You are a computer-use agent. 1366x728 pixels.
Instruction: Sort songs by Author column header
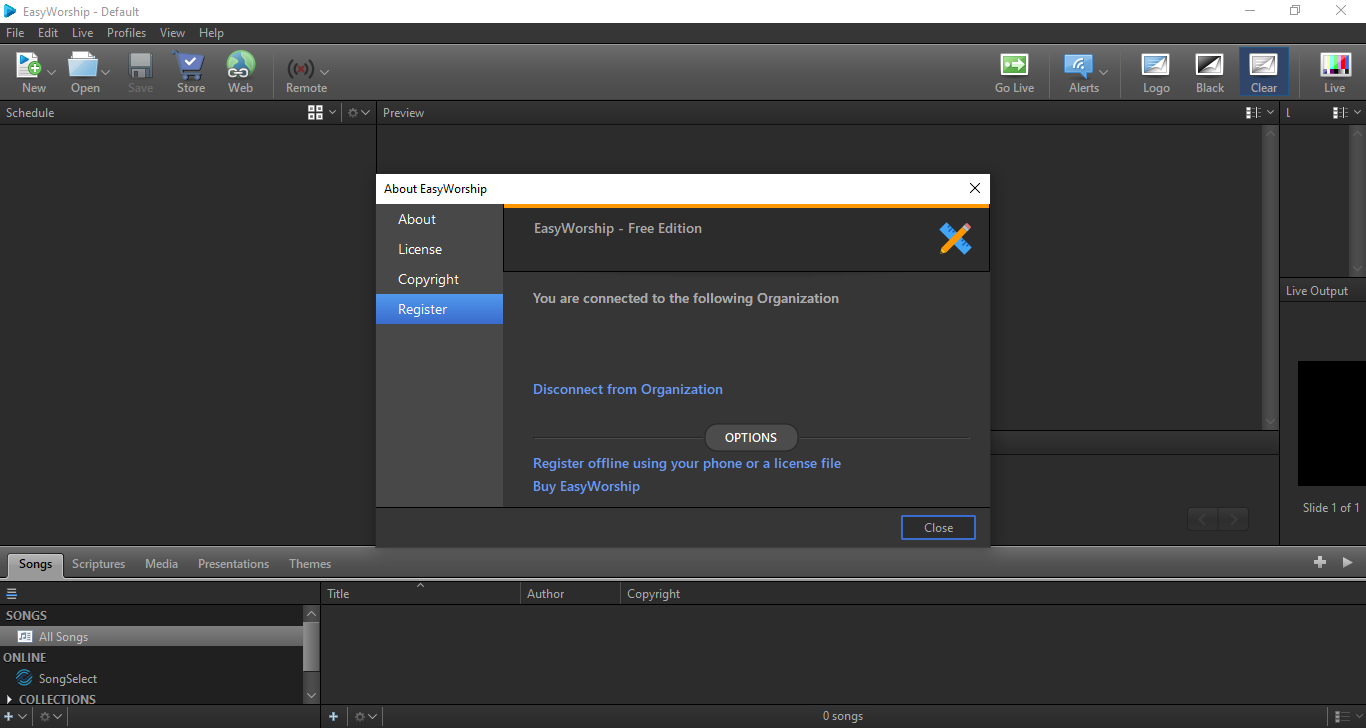point(570,593)
